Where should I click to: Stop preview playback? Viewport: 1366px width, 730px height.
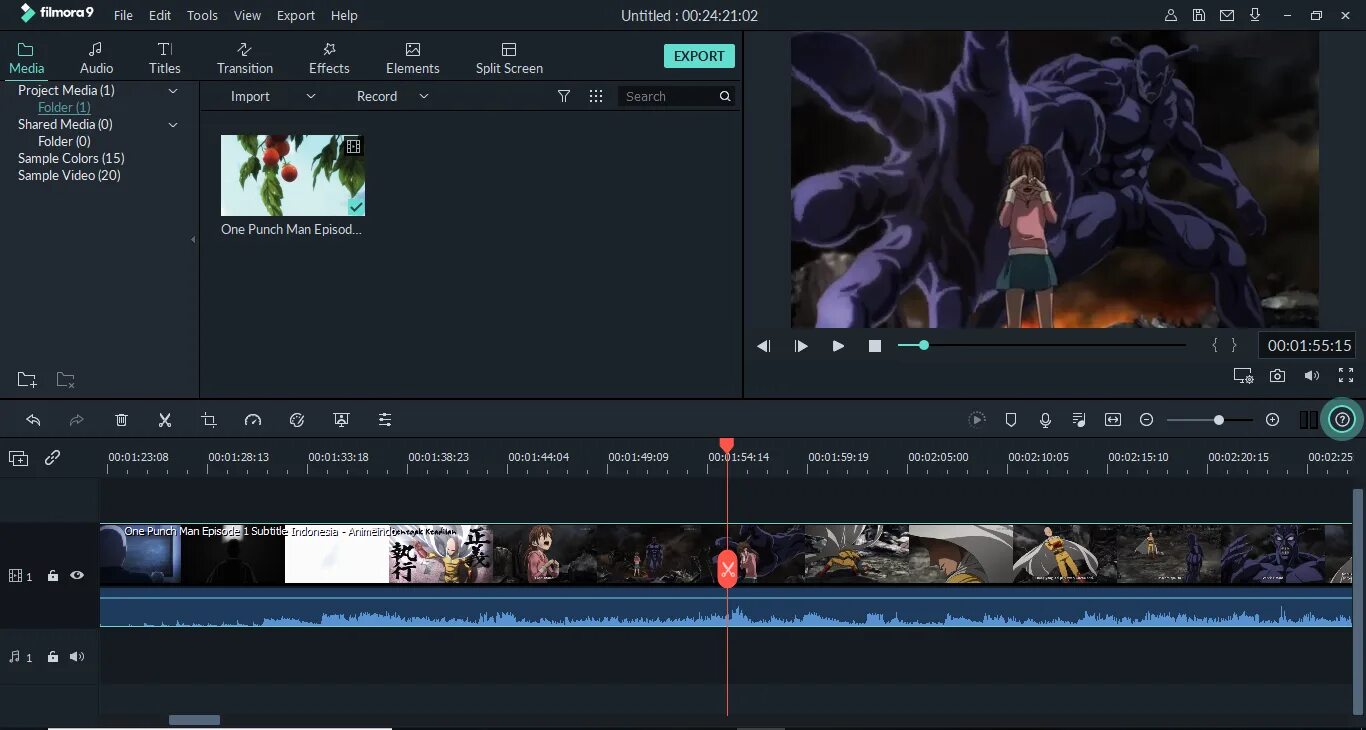click(875, 346)
